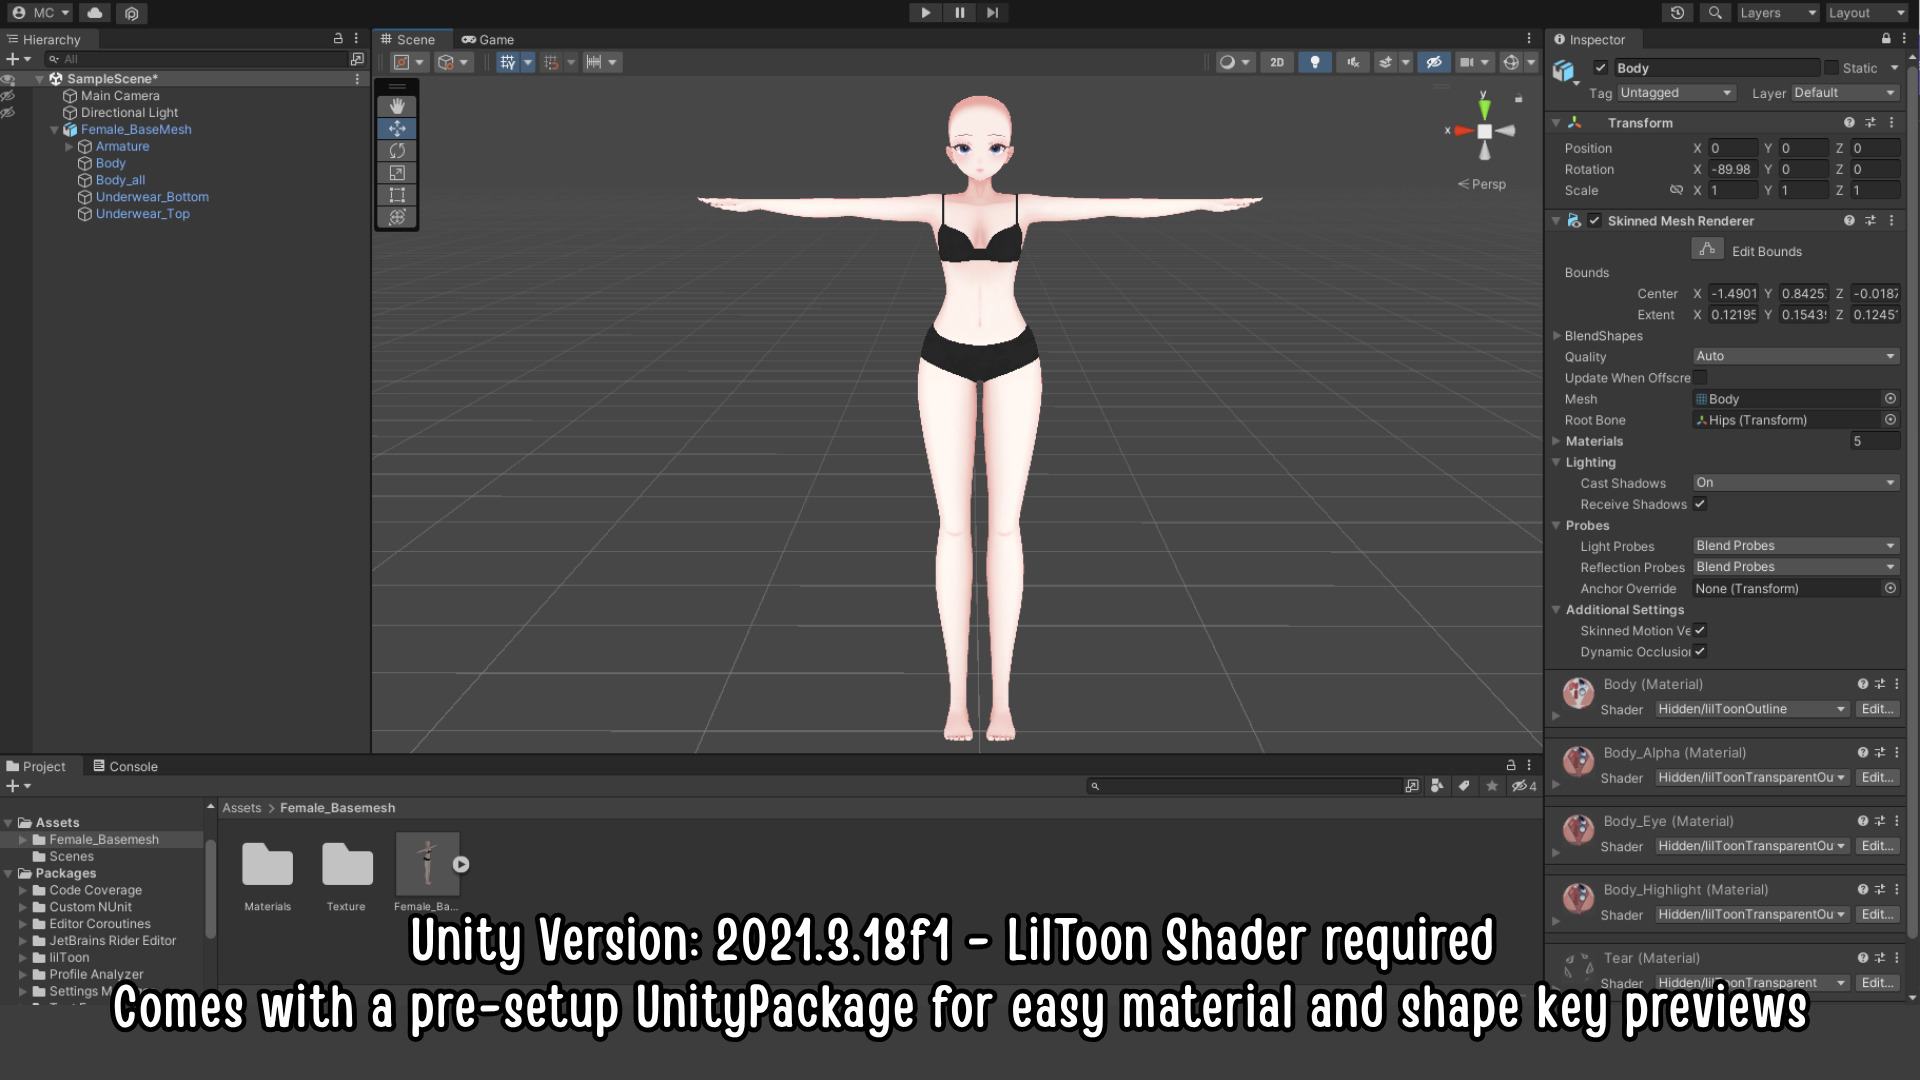Viewport: 1920px width, 1080px height.
Task: Click the Rotation X input field
Action: [x=1731, y=169]
